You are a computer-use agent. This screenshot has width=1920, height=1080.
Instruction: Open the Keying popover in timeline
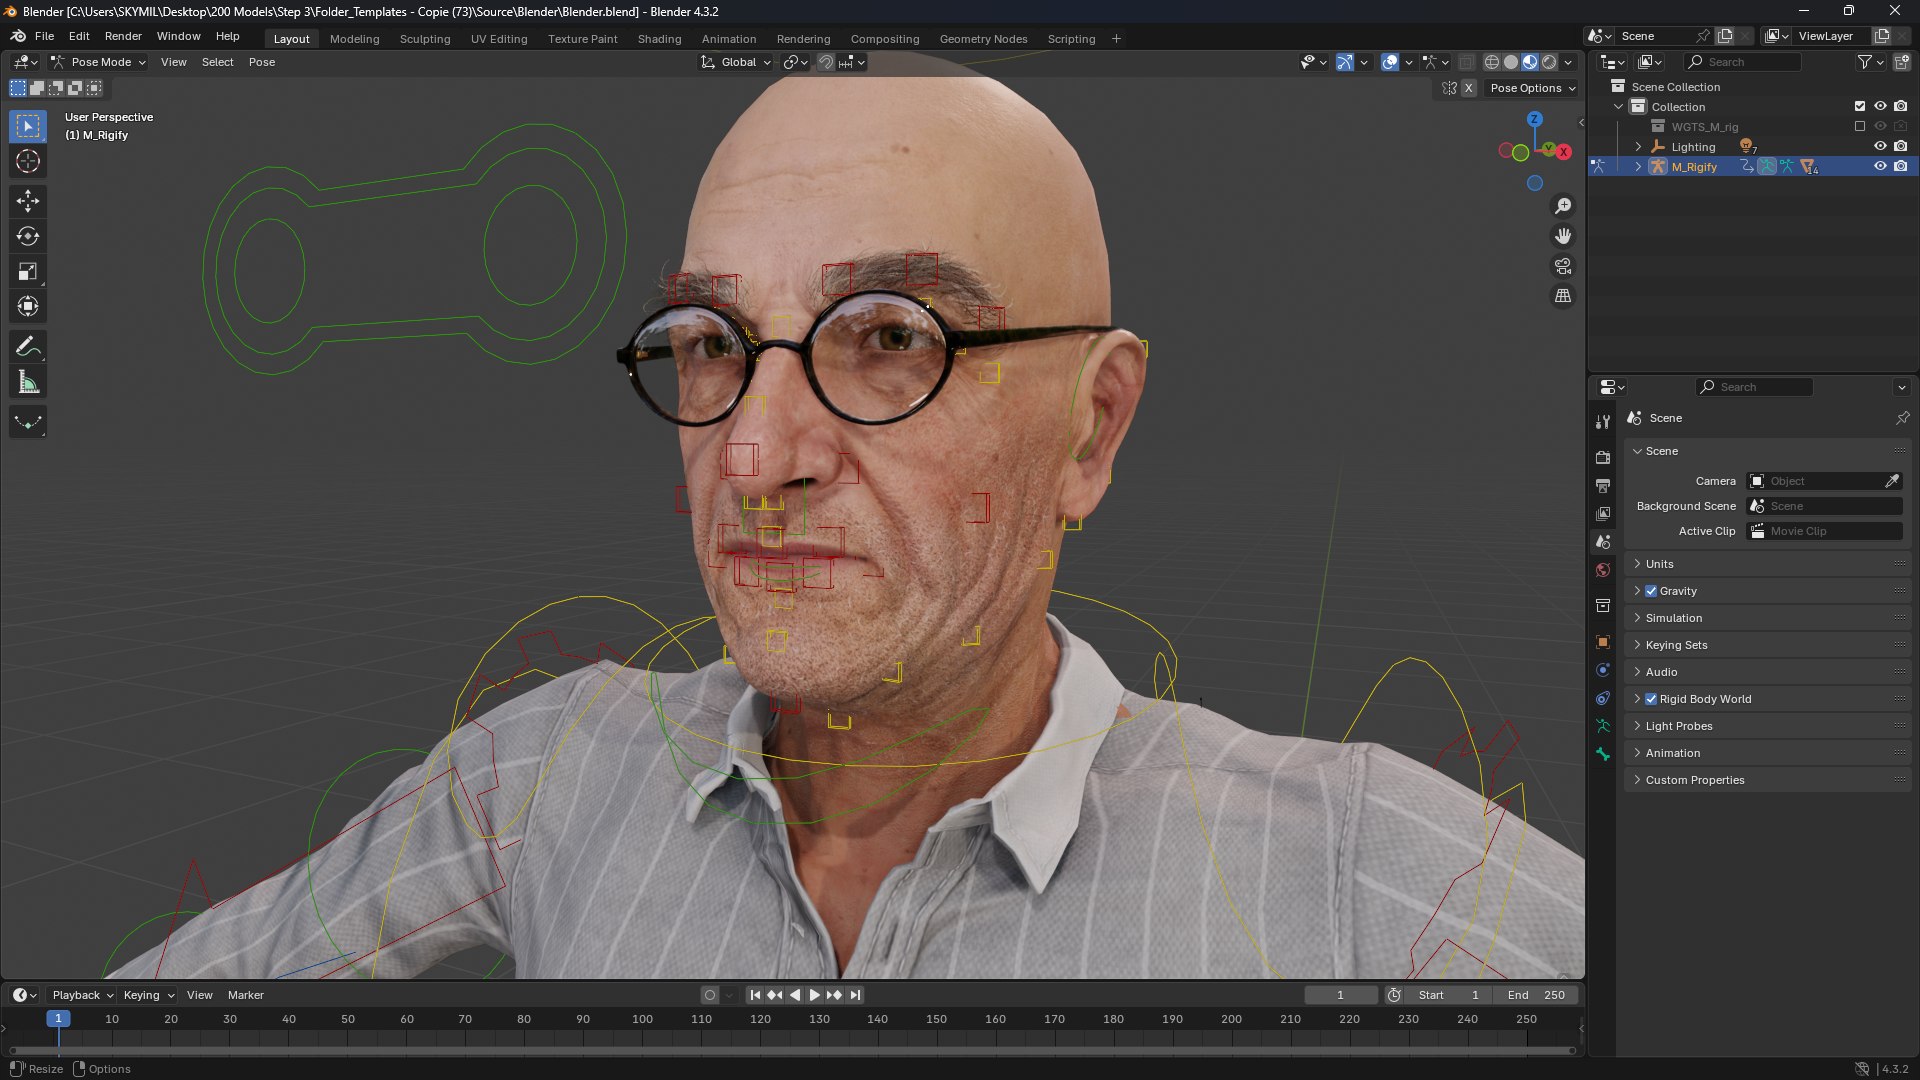(149, 995)
